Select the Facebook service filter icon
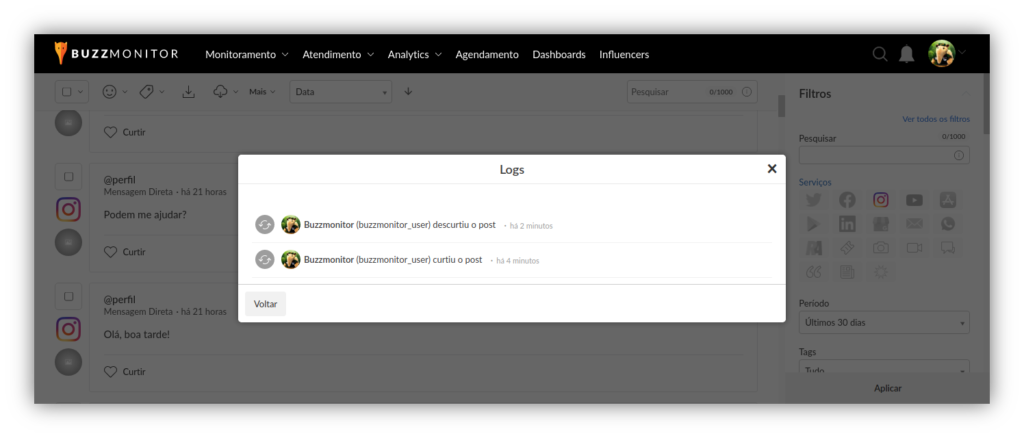Image resolution: width=1024 pixels, height=438 pixels. click(x=847, y=200)
